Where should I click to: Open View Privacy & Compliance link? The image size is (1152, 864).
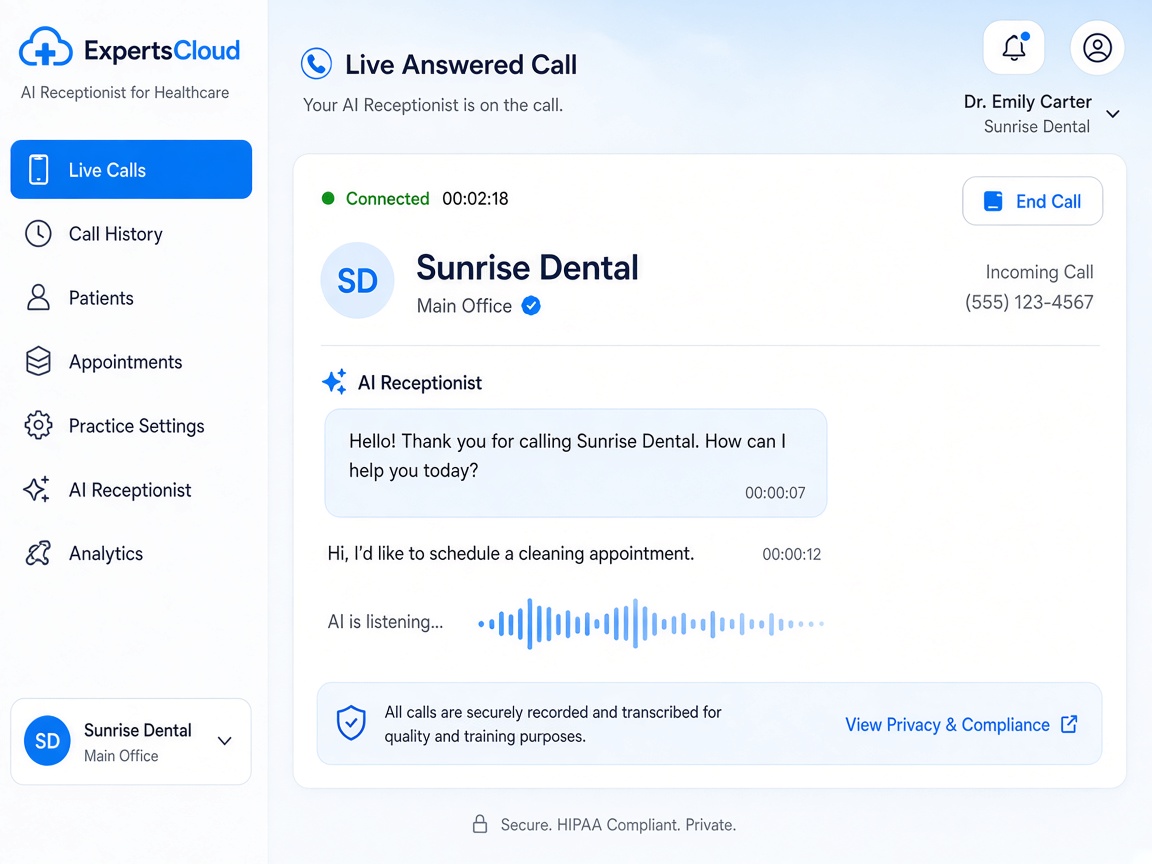click(962, 724)
